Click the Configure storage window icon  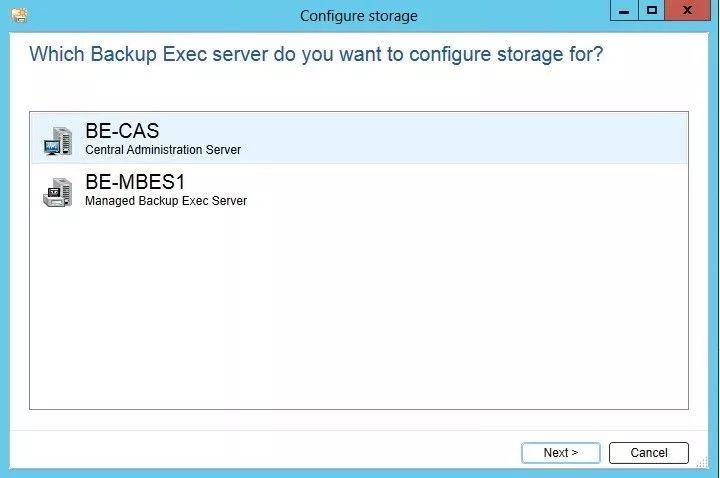tap(18, 15)
